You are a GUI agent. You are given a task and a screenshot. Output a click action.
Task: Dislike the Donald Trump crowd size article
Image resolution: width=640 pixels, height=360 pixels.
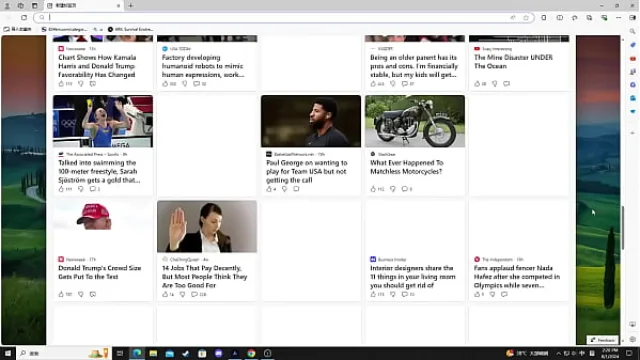pyautogui.click(x=81, y=294)
